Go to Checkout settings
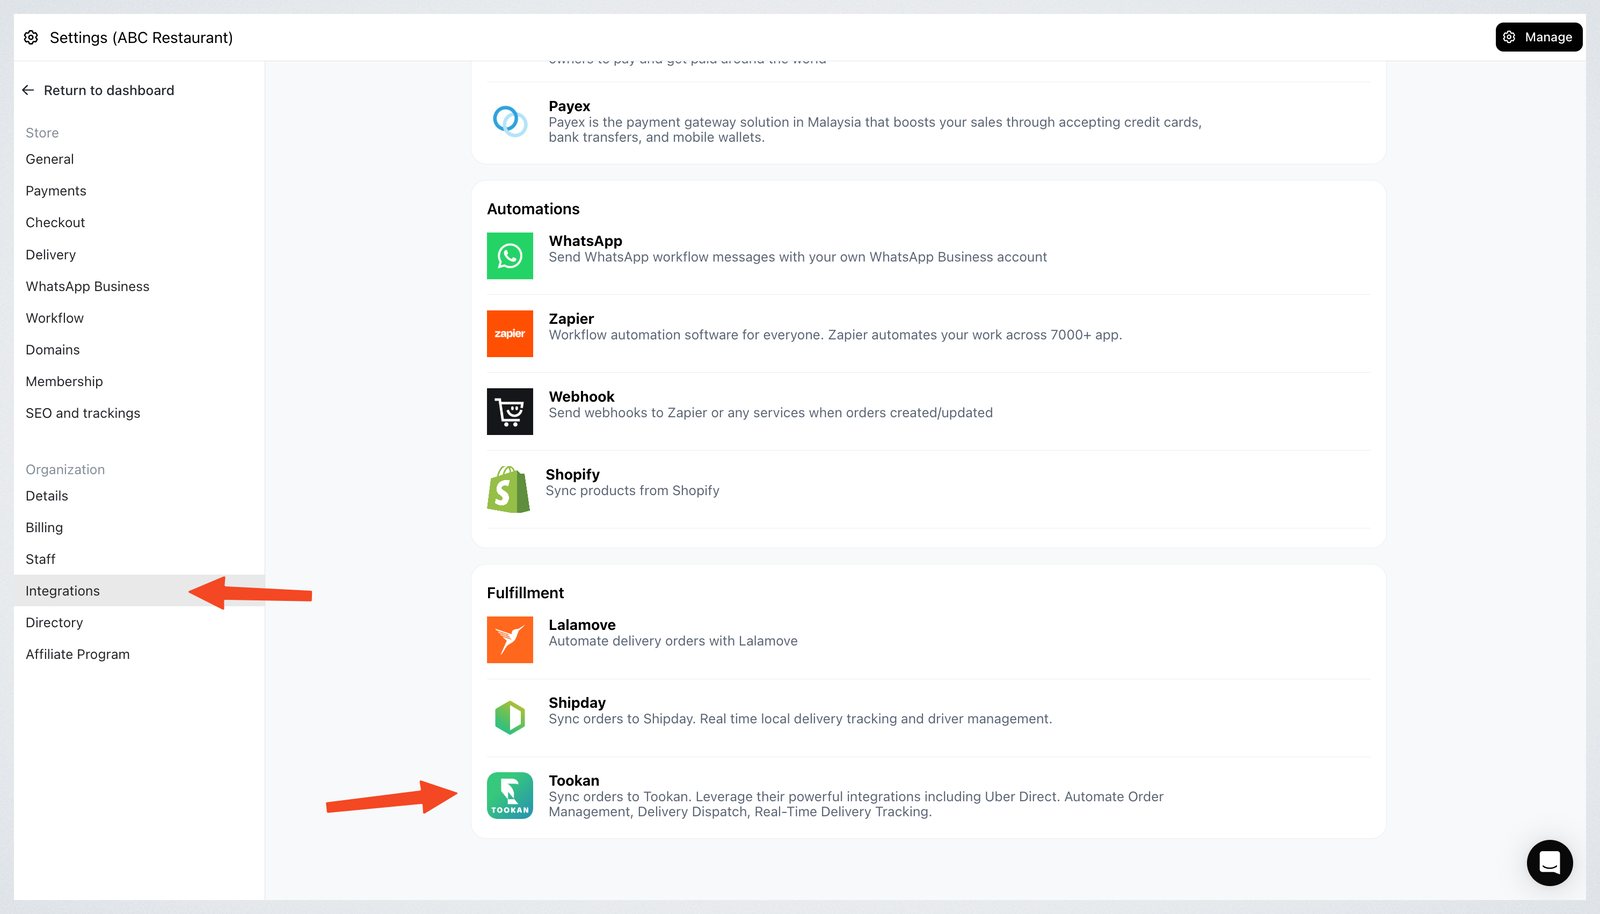The image size is (1600, 914). pyautogui.click(x=55, y=223)
